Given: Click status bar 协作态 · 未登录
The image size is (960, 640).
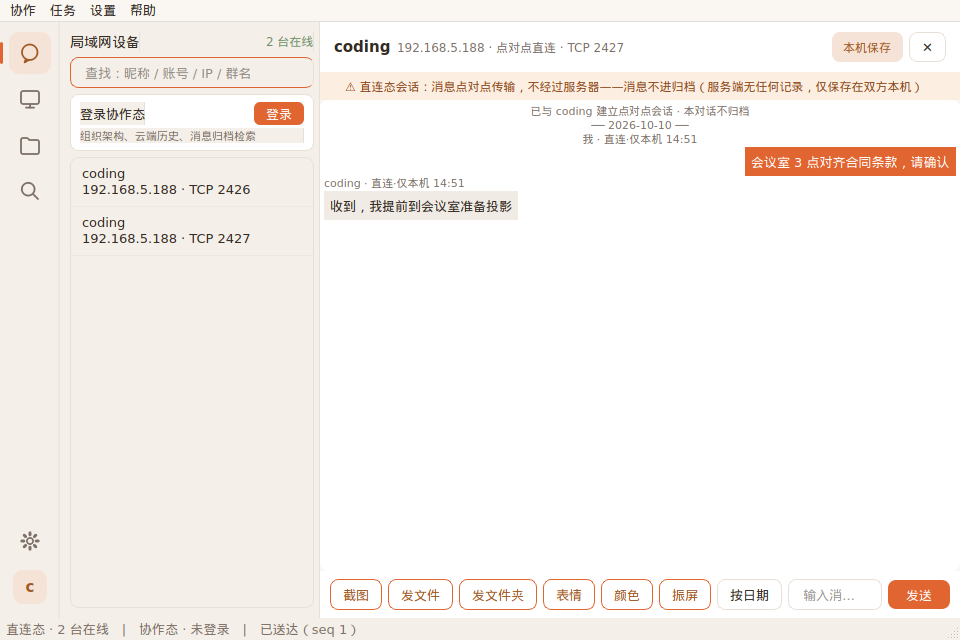Looking at the screenshot, I should (184, 630).
